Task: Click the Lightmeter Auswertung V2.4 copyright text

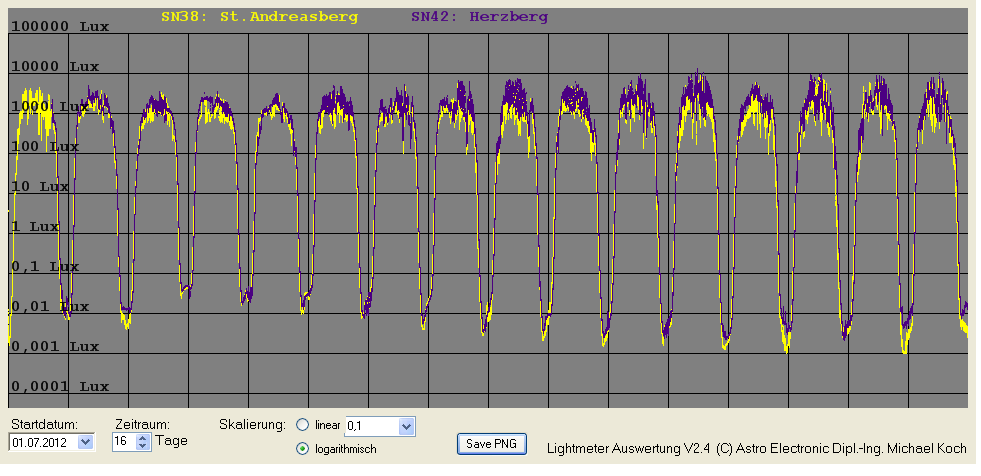Action: click(x=757, y=449)
